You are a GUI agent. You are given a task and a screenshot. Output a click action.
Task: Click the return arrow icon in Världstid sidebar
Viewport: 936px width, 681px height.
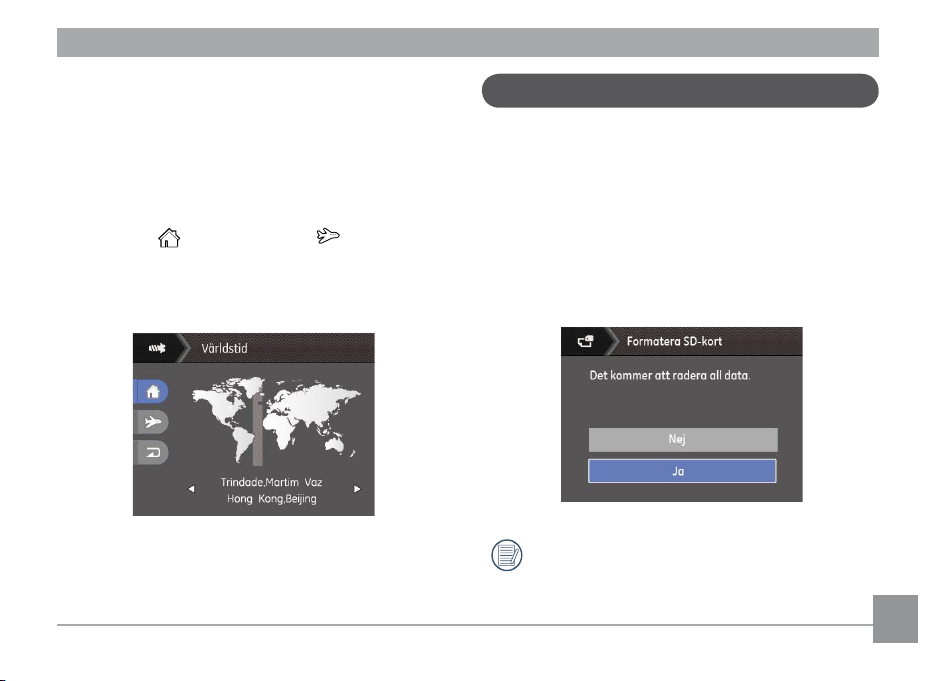click(x=152, y=452)
